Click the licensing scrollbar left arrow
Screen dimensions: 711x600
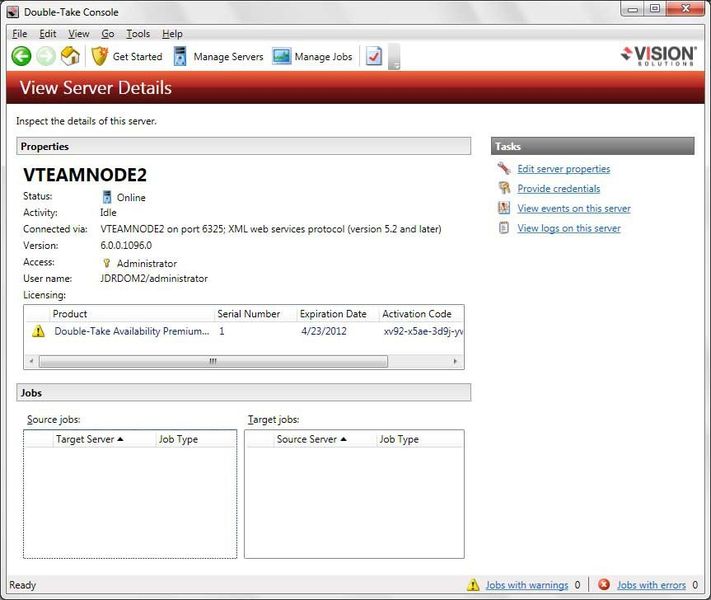(x=31, y=361)
